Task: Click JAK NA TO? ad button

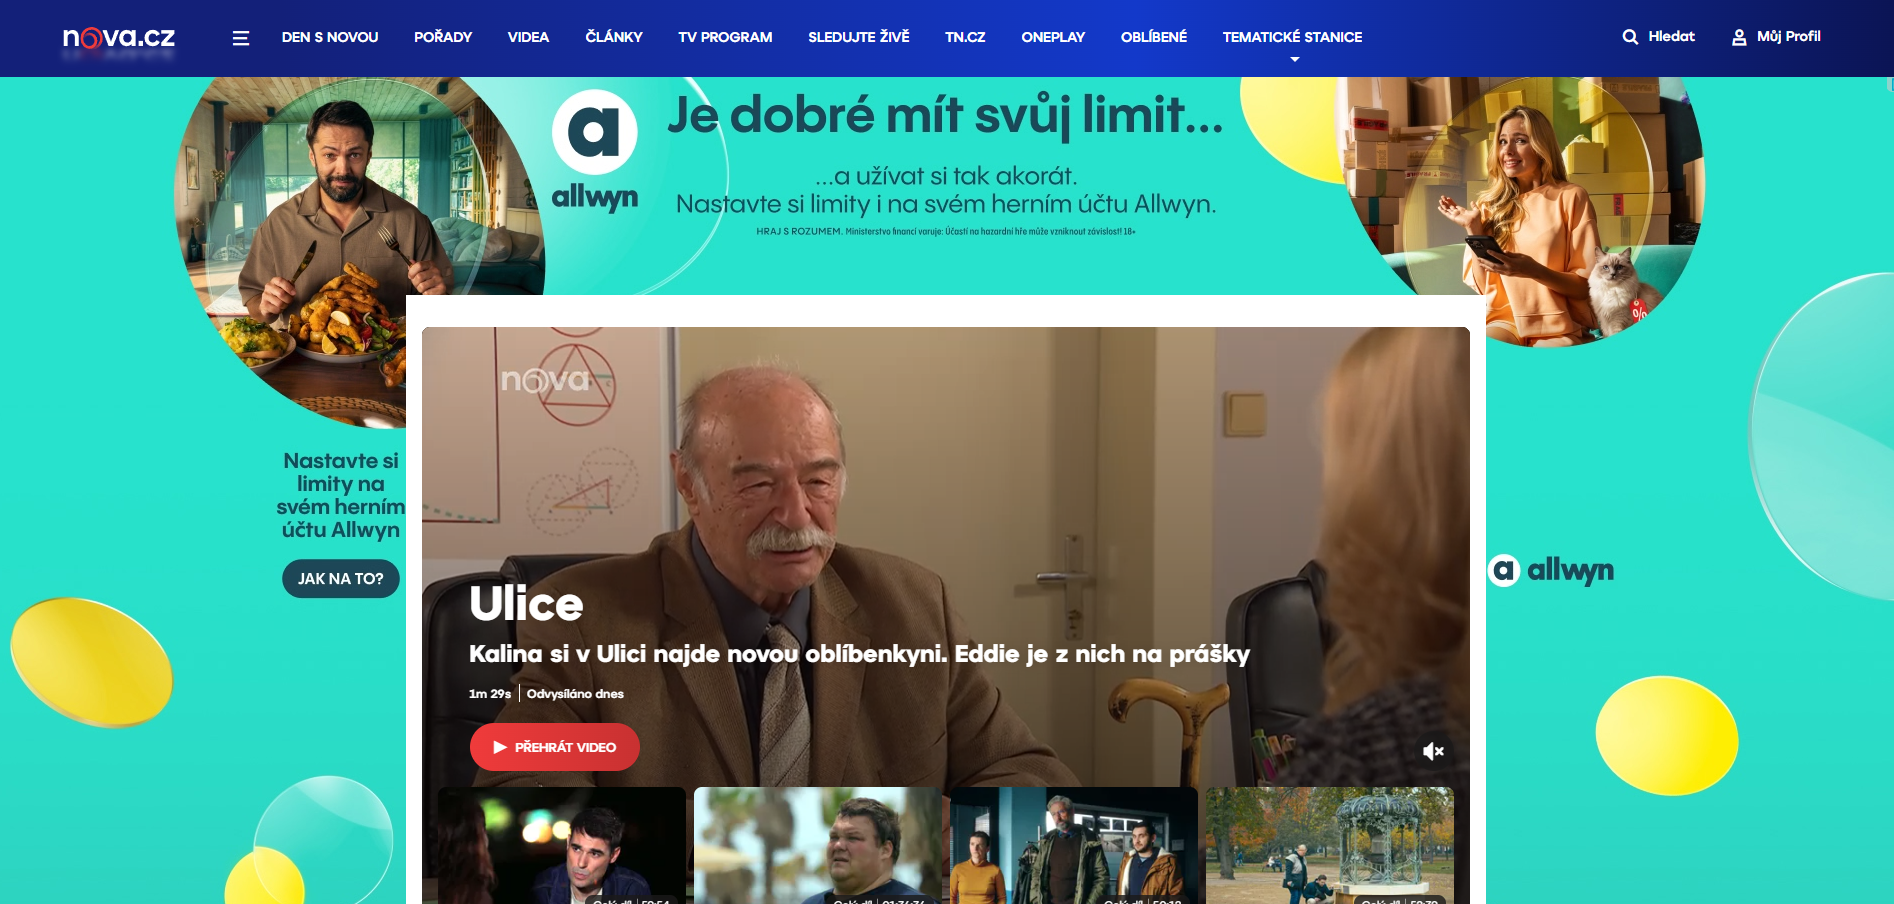Action: click(x=341, y=579)
